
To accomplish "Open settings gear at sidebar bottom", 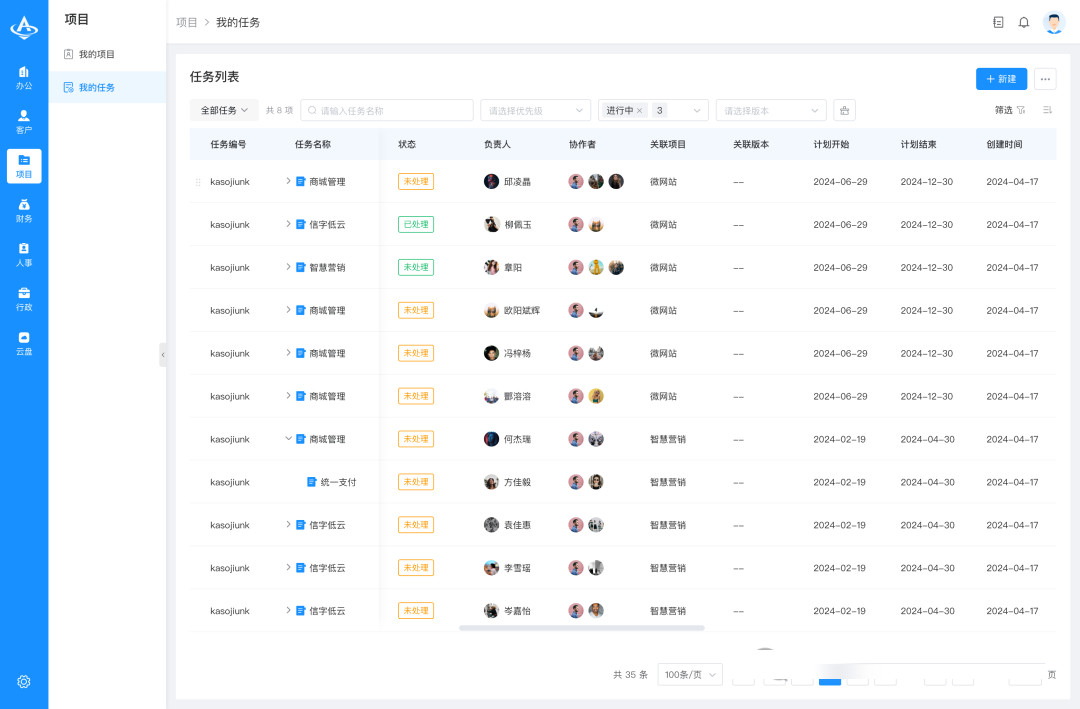I will click(x=24, y=681).
